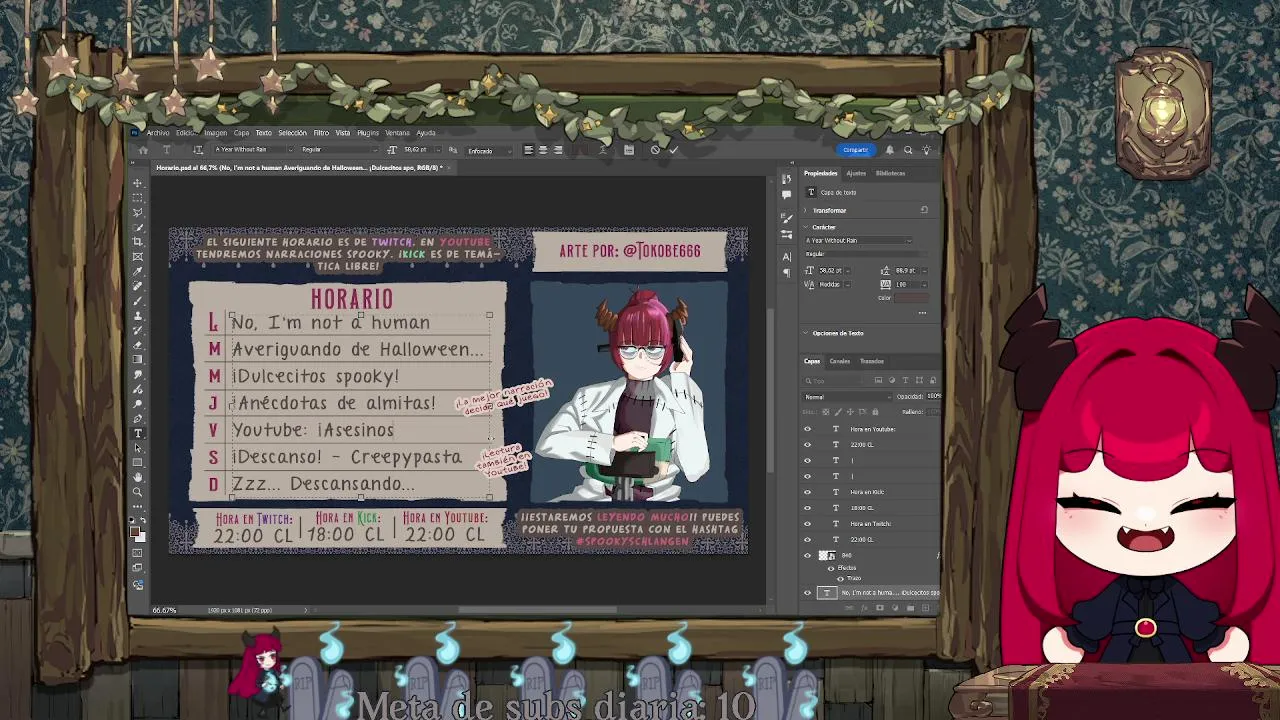Image resolution: width=1280 pixels, height=720 pixels.
Task: Click the zoom percentage field 66,67%
Action: pos(164,610)
